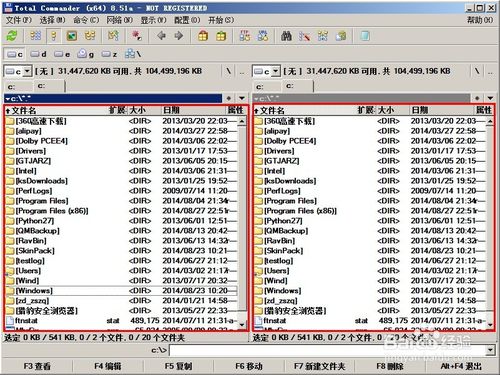The image size is (500, 375).
Task: Open the 选择 menu
Action: coord(52,20)
